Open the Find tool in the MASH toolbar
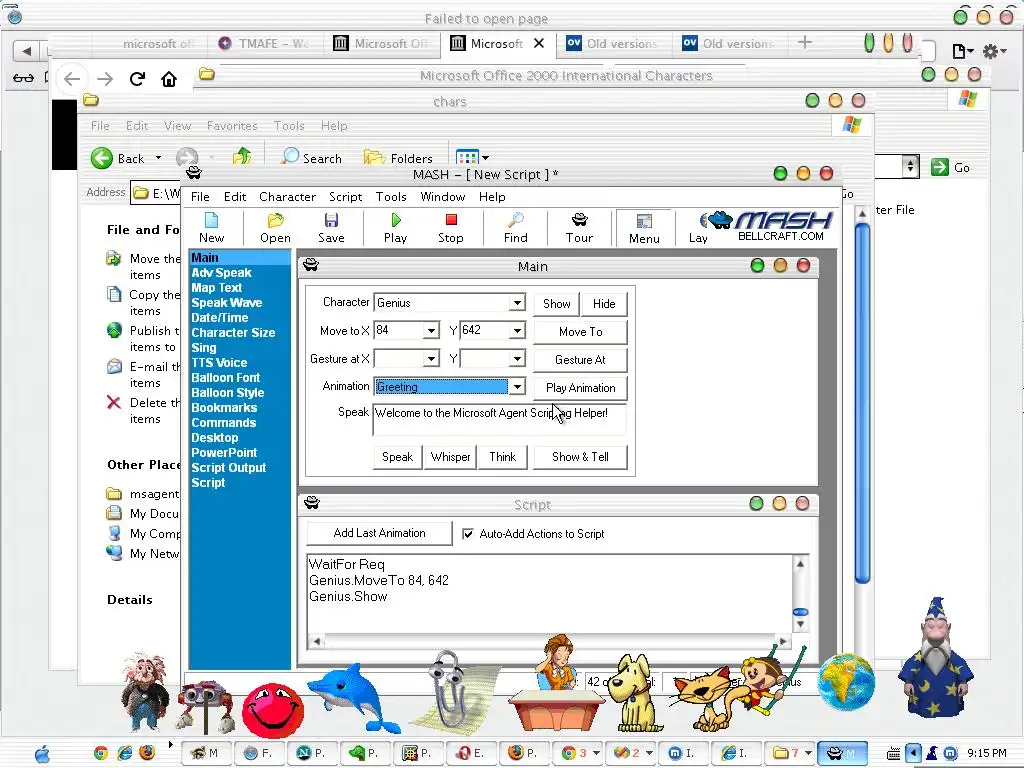Image resolution: width=1024 pixels, height=768 pixels. (x=515, y=228)
